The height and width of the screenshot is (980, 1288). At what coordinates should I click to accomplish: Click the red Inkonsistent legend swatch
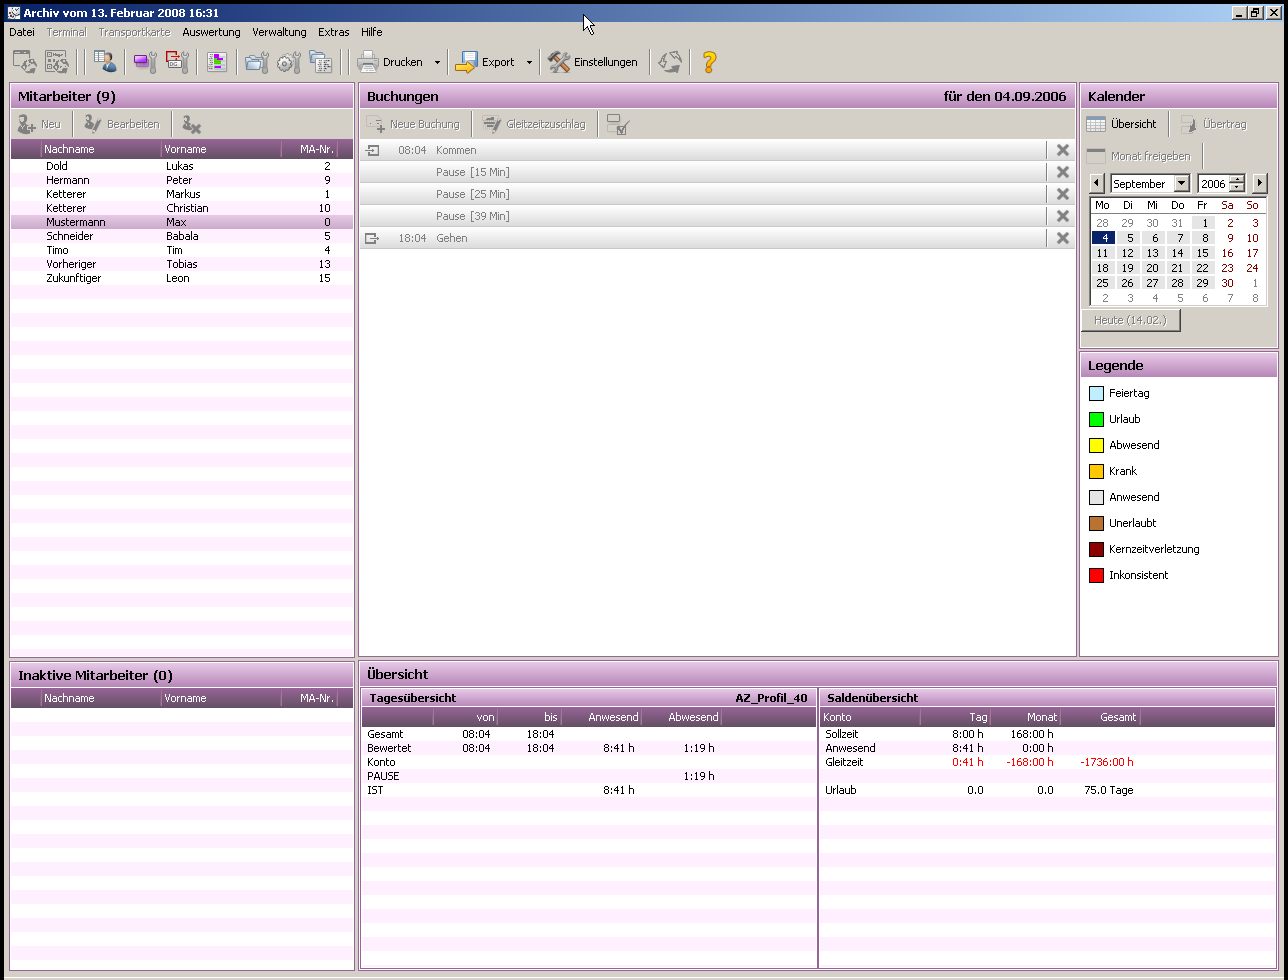[x=1096, y=575]
